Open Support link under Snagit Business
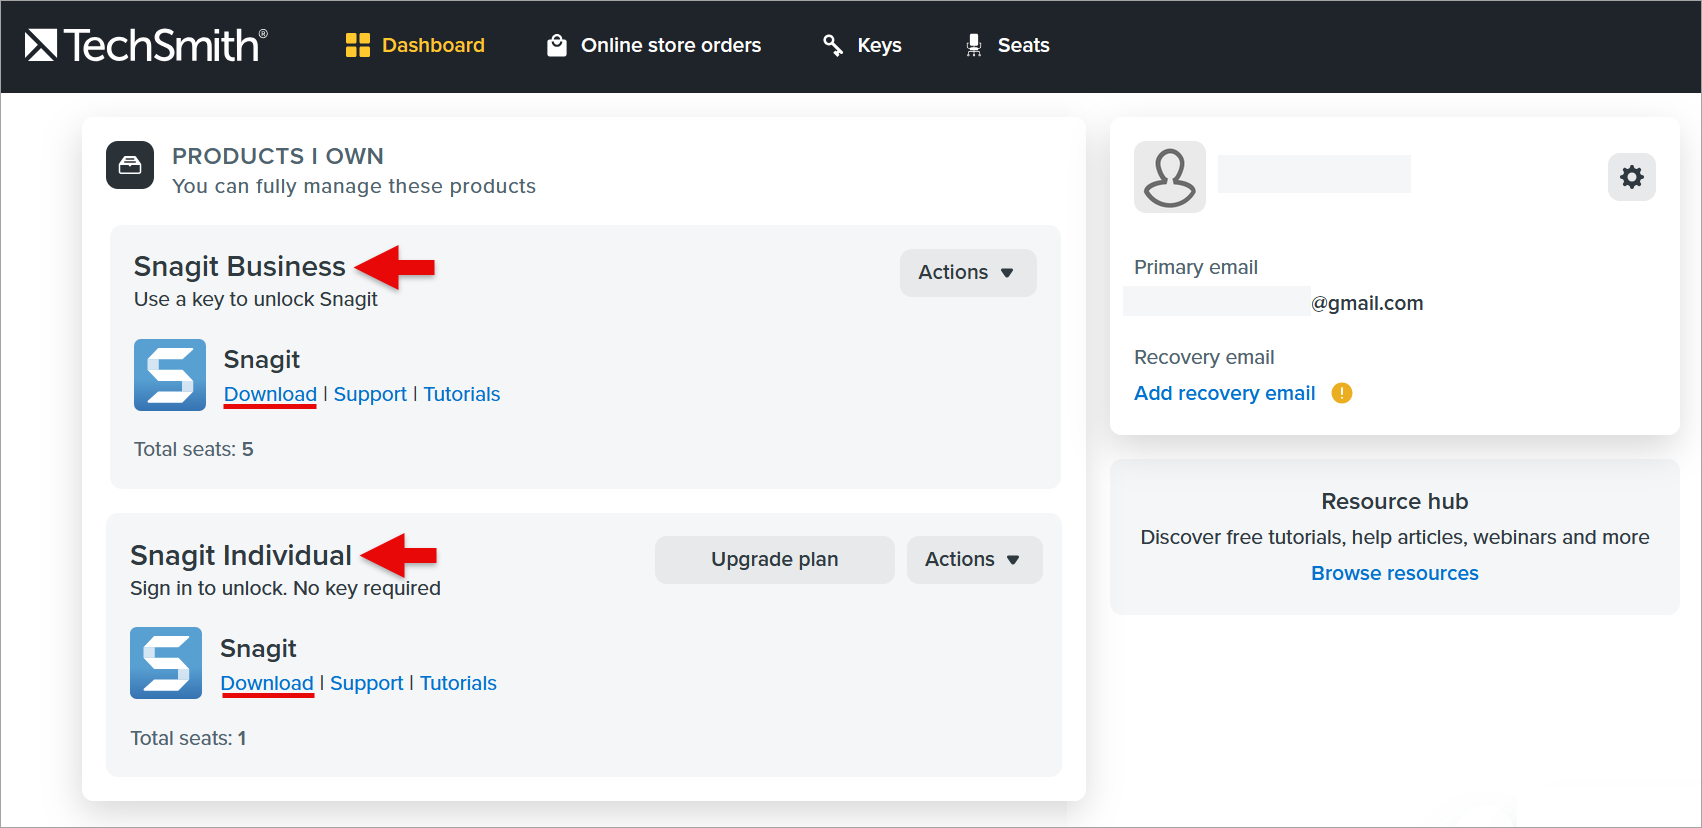Screen dimensions: 1702x828 point(370,394)
